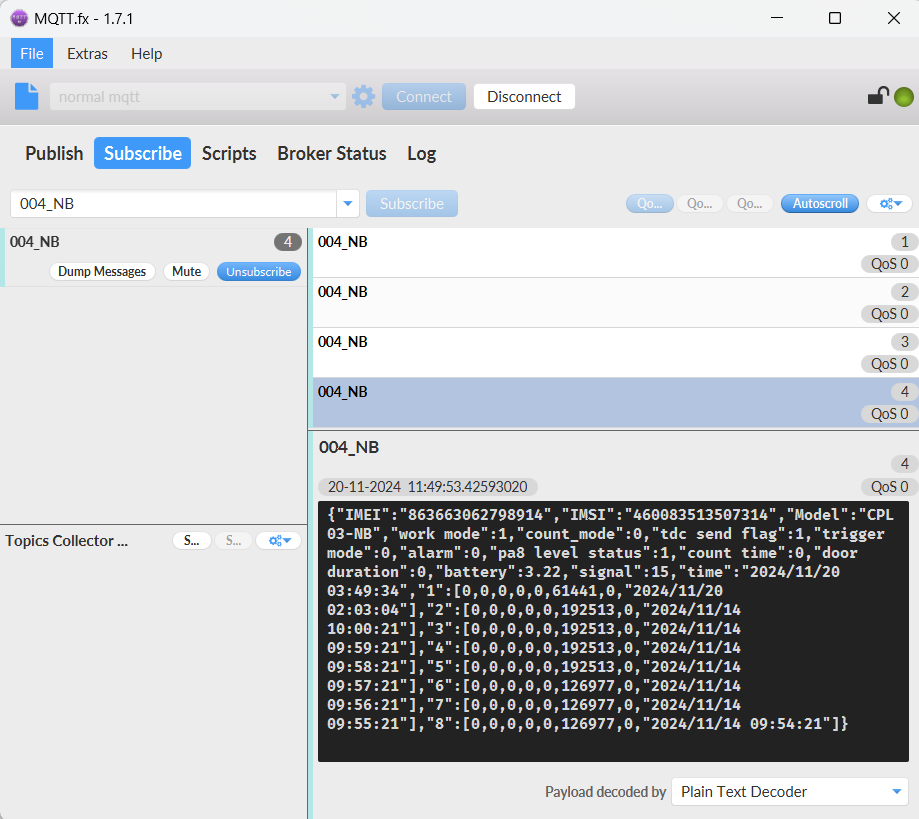Select received message number 2

click(615, 303)
